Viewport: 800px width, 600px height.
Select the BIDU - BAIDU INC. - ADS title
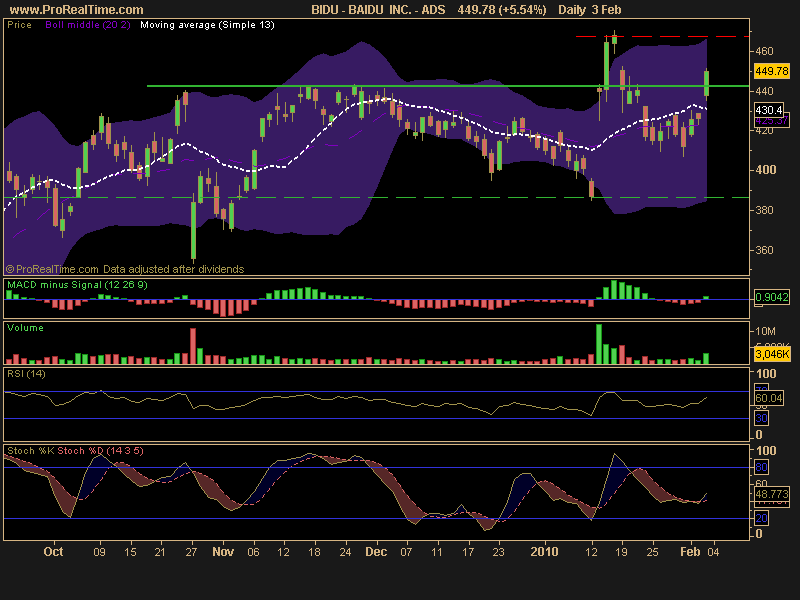tap(378, 10)
